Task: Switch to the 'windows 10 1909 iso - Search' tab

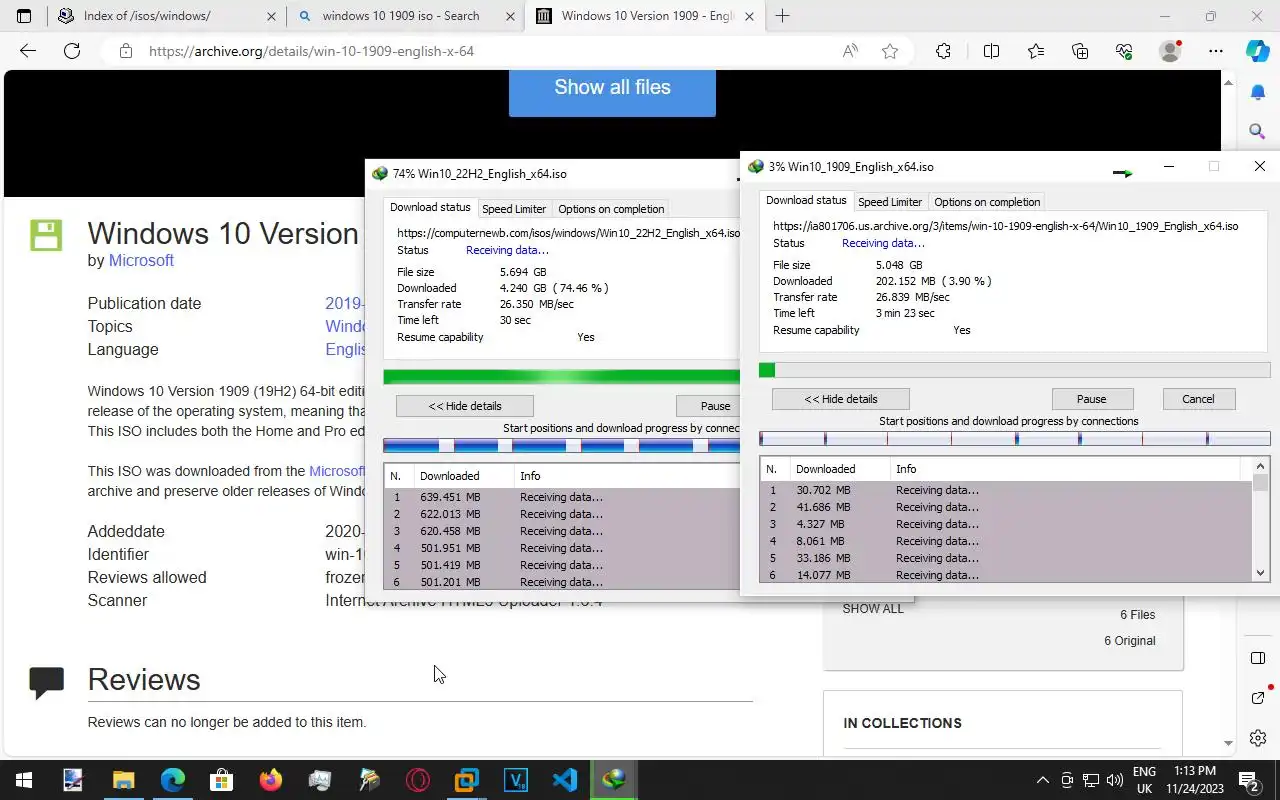Action: [400, 16]
